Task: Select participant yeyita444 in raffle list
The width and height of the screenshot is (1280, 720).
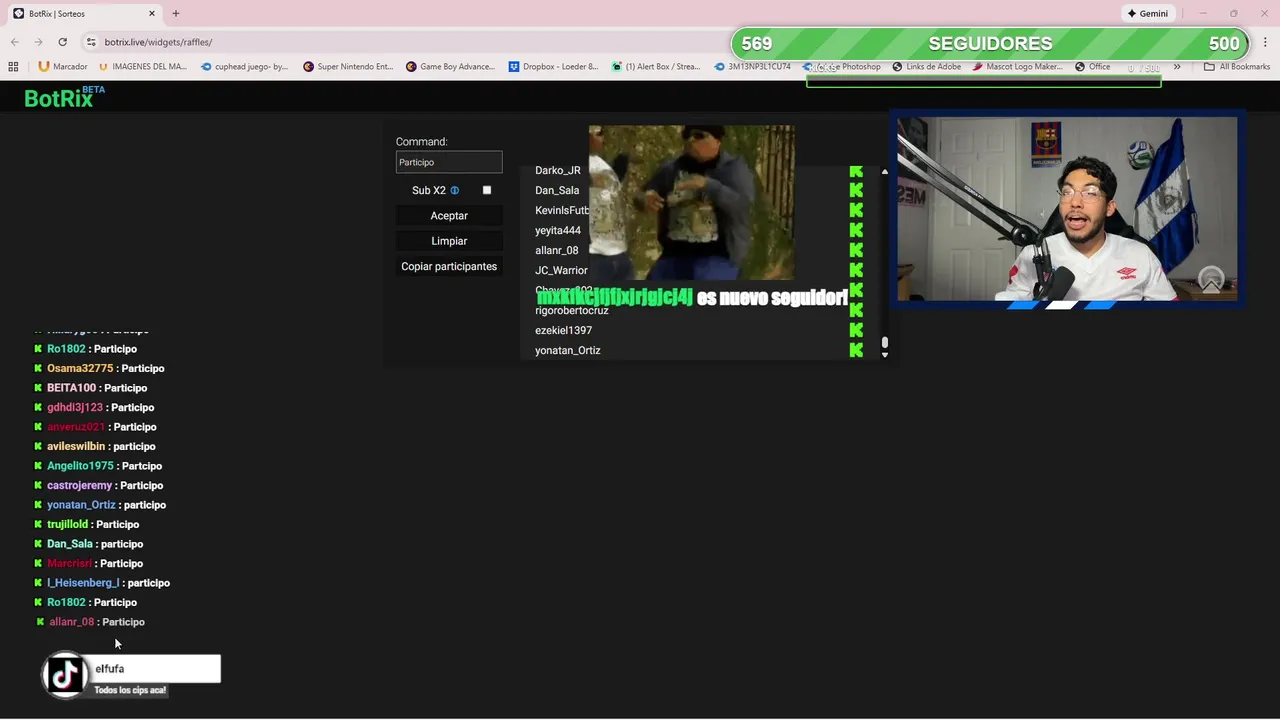Action: click(558, 230)
